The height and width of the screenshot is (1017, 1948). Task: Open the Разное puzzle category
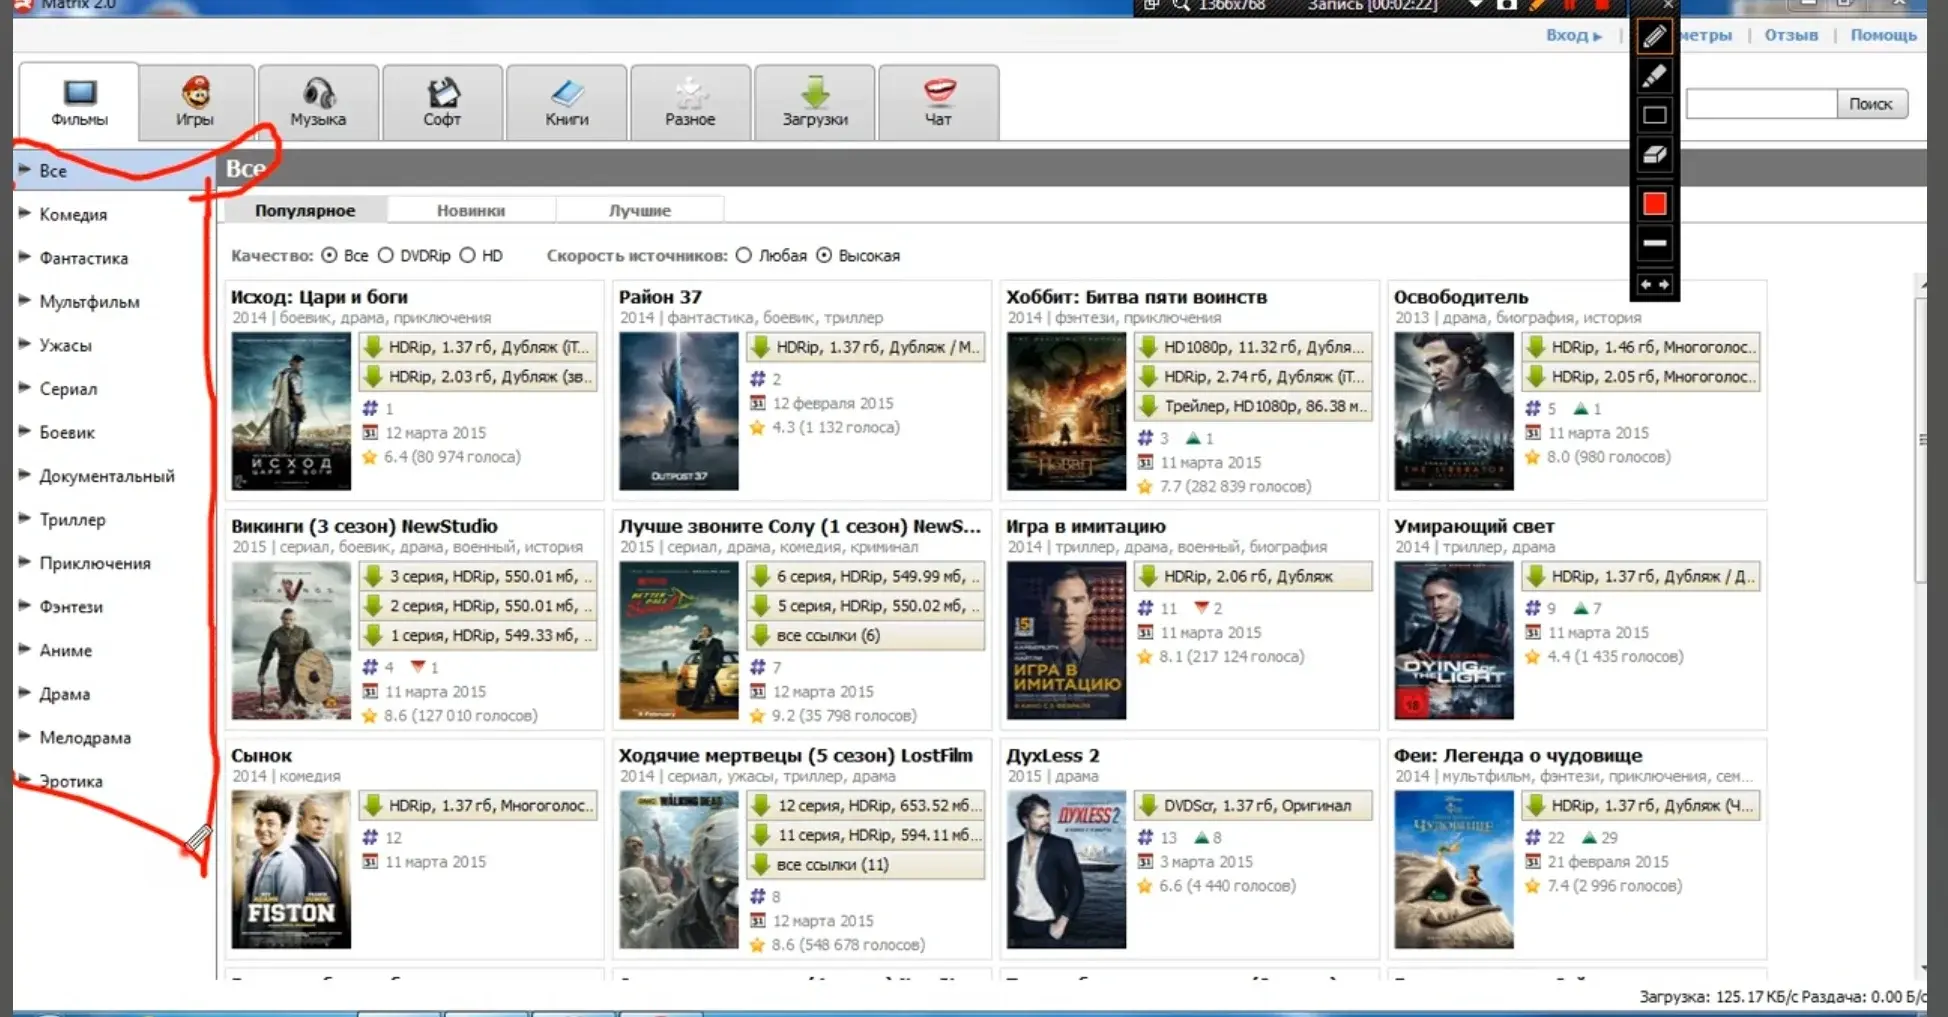[x=690, y=102]
